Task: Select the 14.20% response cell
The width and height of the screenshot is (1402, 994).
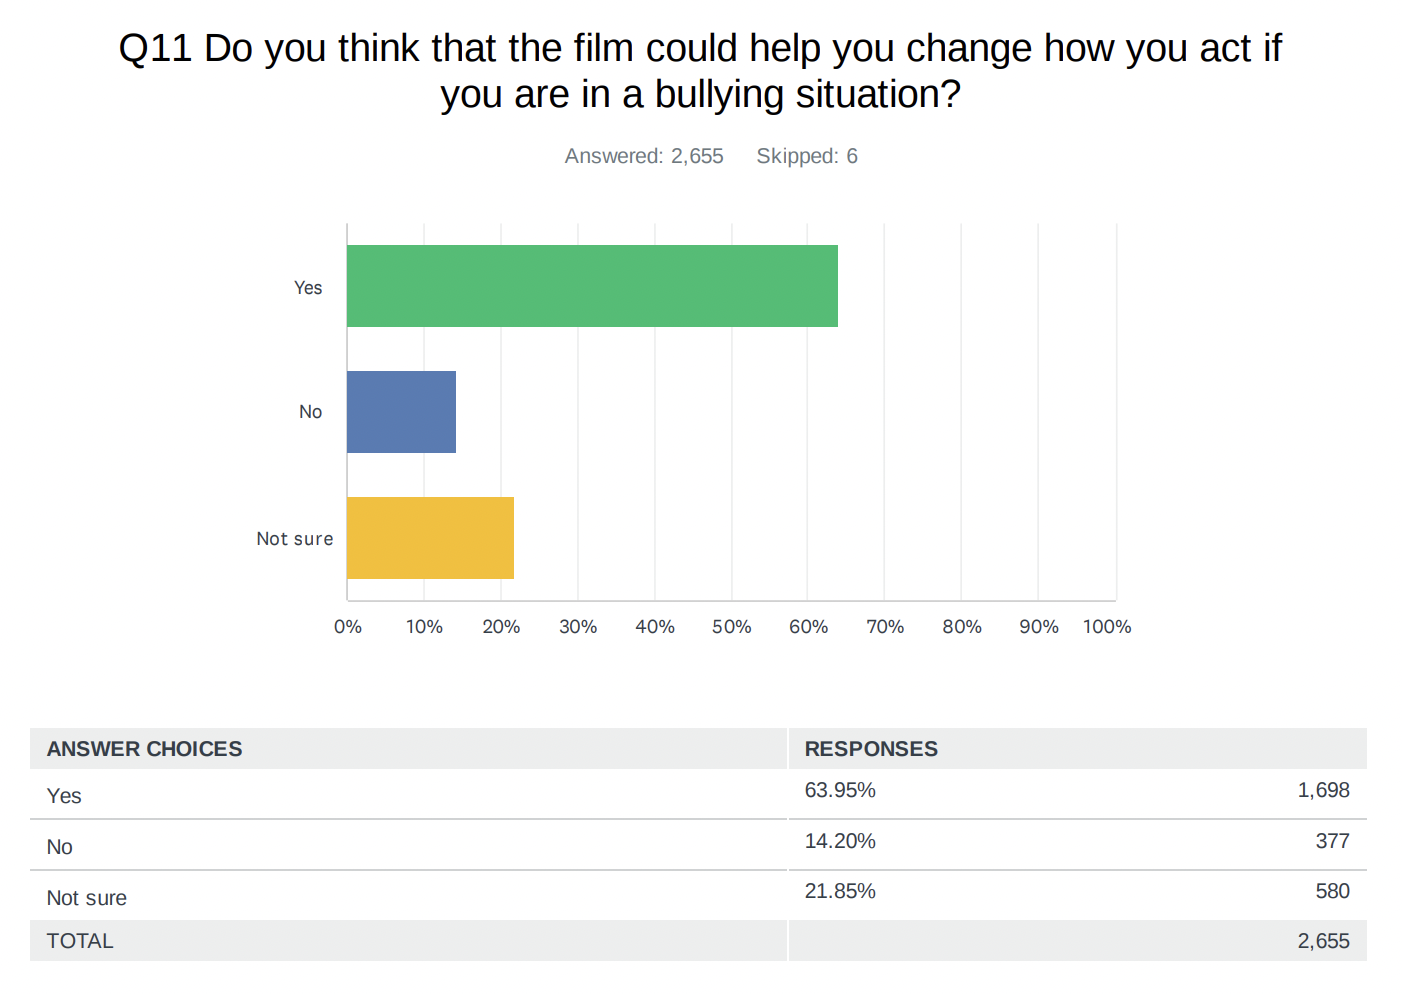Action: [x=840, y=841]
